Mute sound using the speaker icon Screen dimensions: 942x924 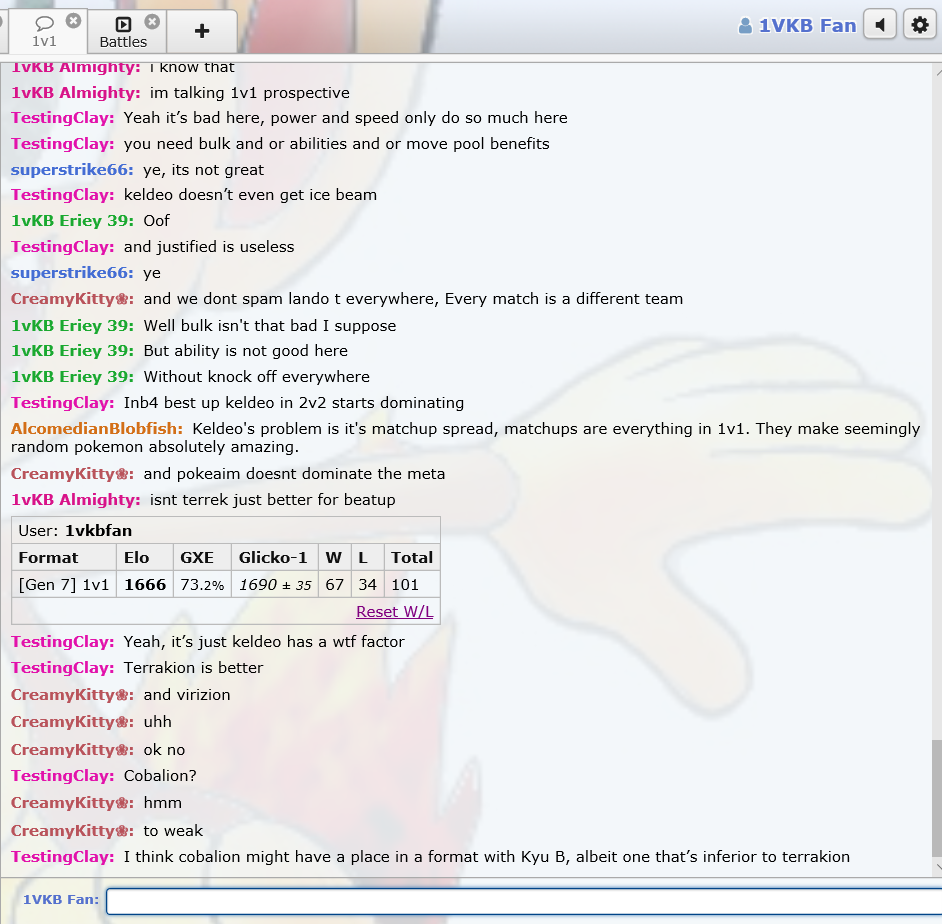879,25
